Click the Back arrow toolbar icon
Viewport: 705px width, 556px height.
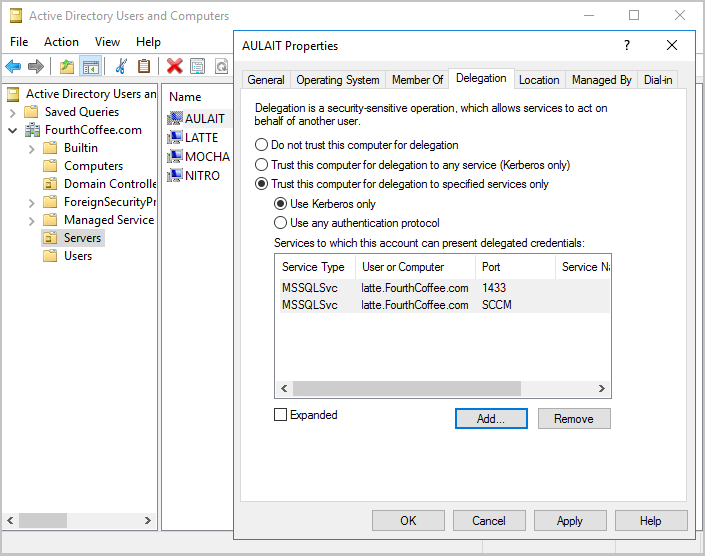coord(13,67)
